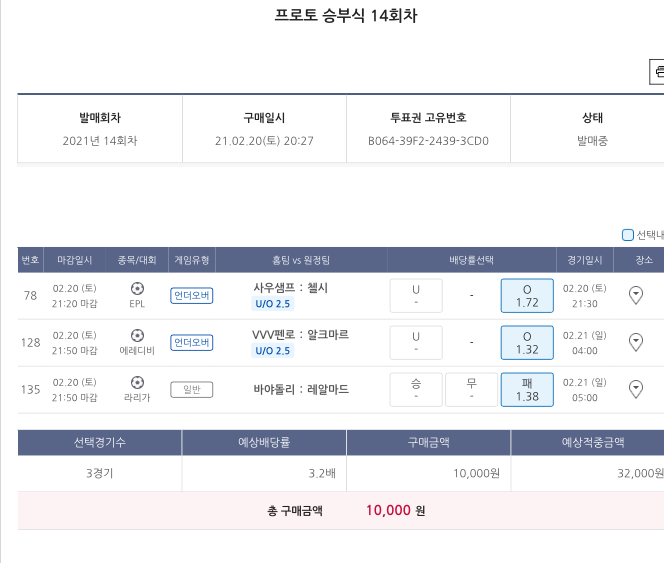Viewport: 664px width, 563px height.
Task: Open venue info for Valladolid vs Real Madrid
Action: pos(635,389)
